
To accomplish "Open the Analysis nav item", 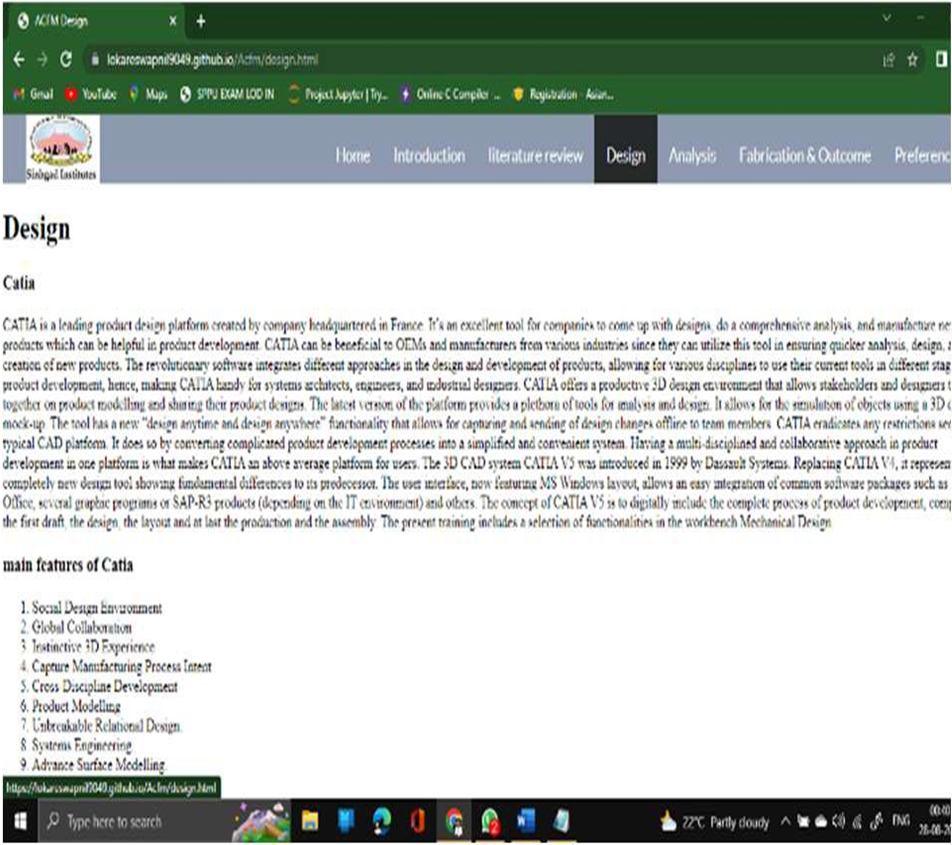I will 692,155.
